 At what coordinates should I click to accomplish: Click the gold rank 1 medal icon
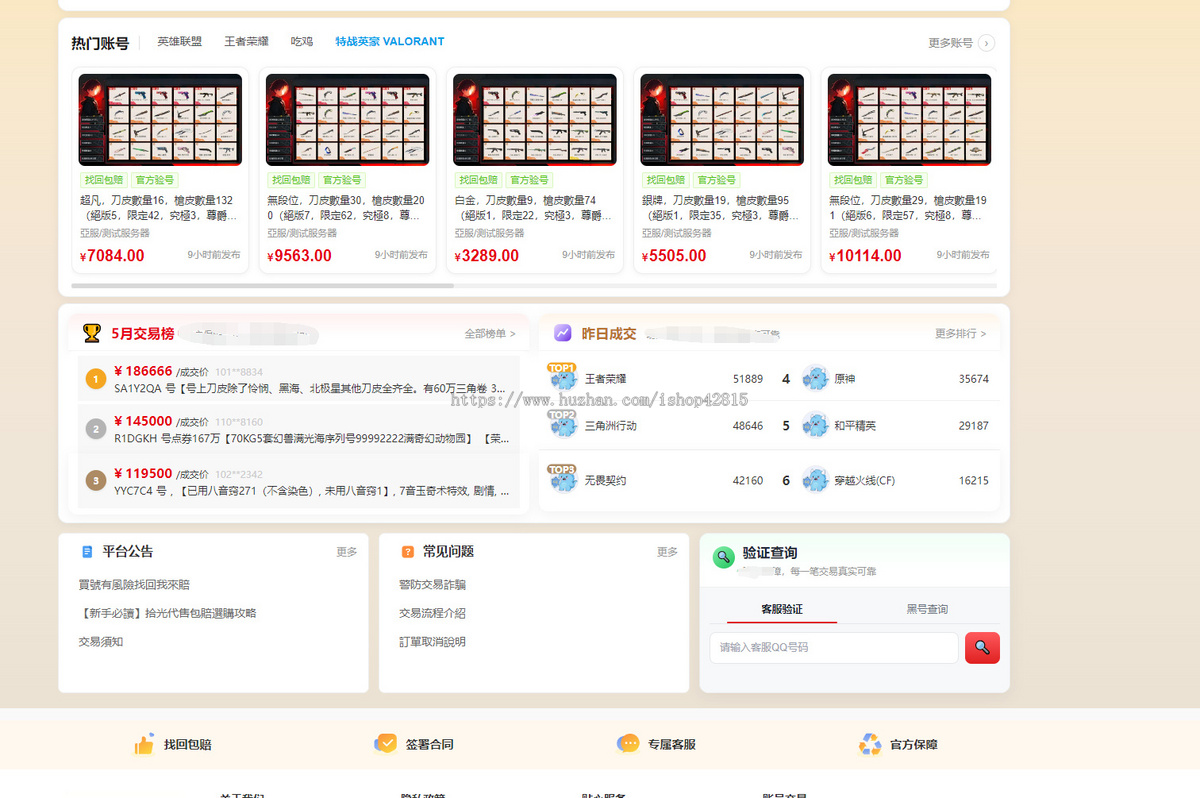96,379
